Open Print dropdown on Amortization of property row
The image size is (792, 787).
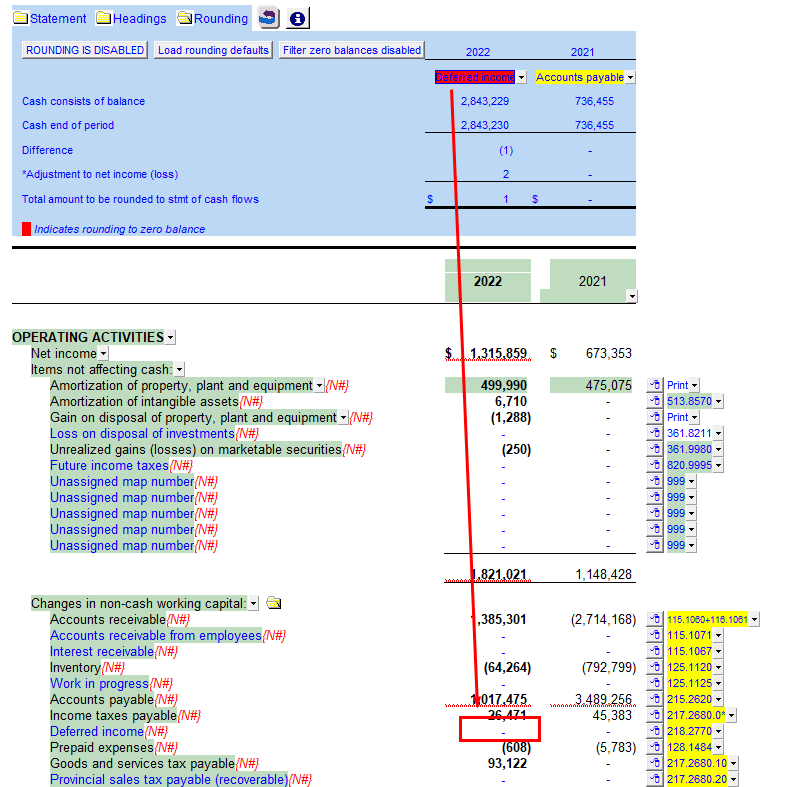pos(695,385)
